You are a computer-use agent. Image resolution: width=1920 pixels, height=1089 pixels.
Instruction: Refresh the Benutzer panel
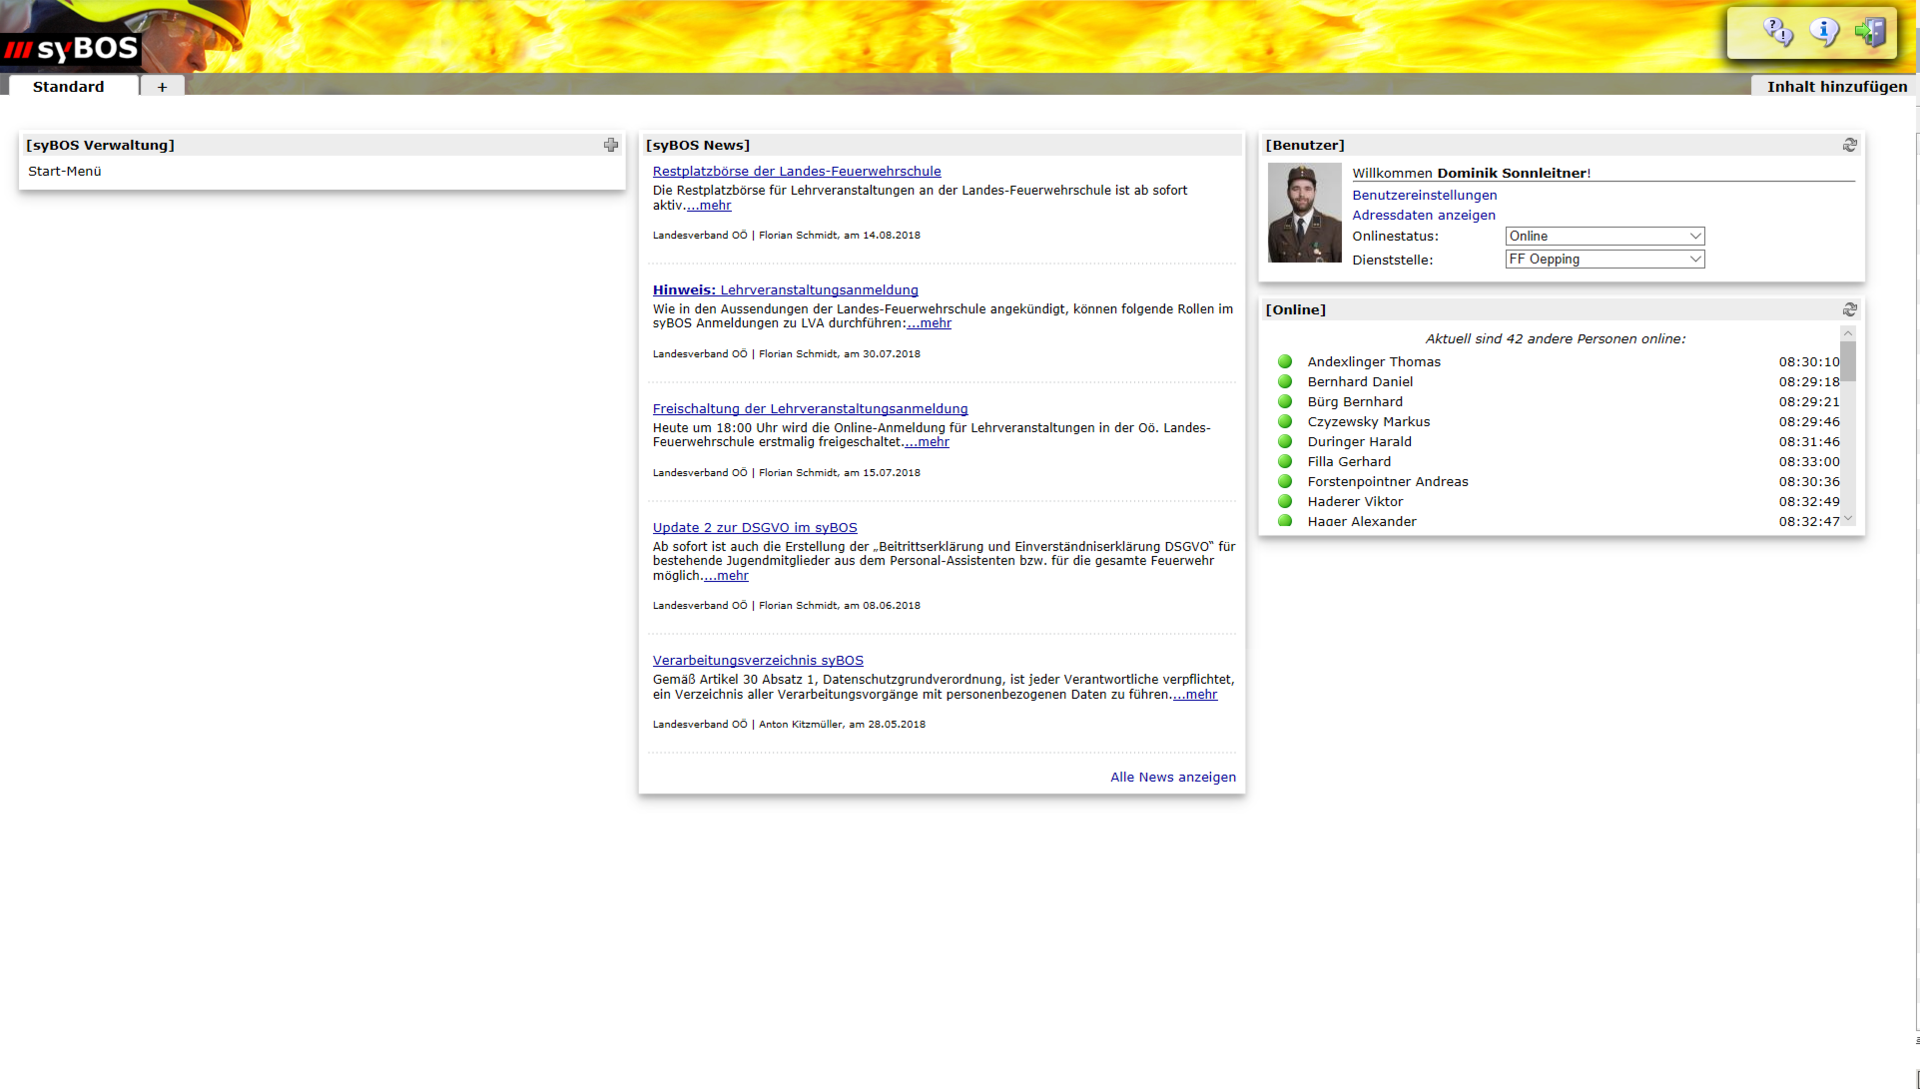pyautogui.click(x=1850, y=145)
